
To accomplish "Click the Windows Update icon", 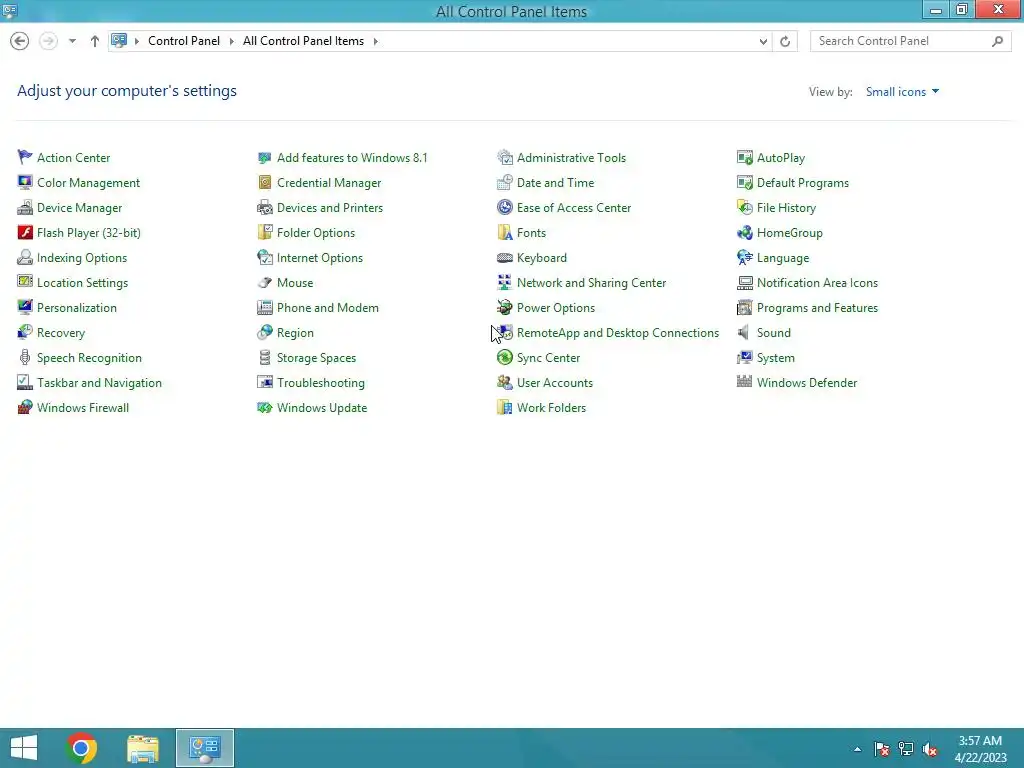I will coord(264,408).
